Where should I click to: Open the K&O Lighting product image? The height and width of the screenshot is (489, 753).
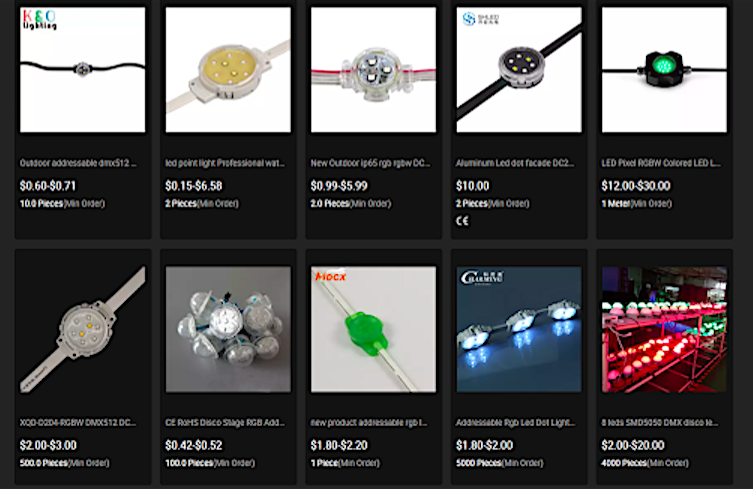click(83, 70)
